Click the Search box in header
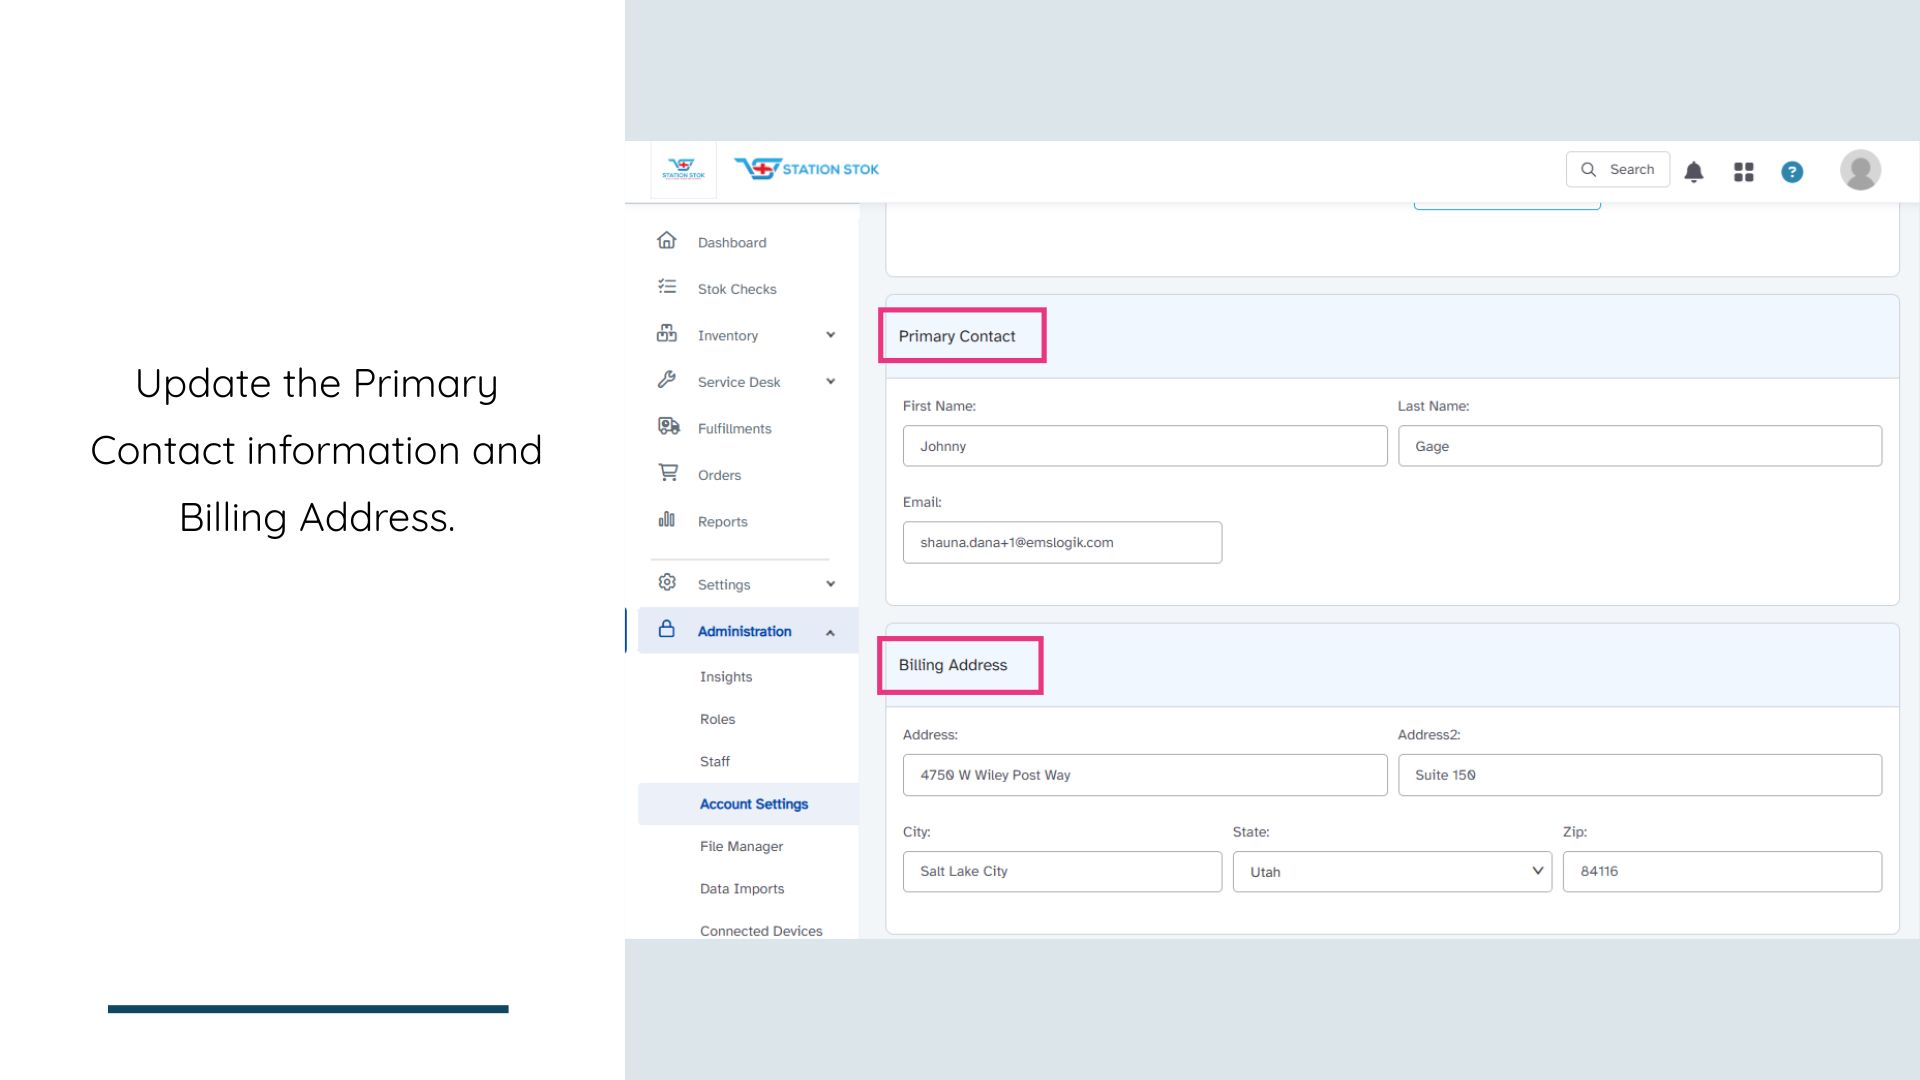This screenshot has width=1920, height=1080. tap(1617, 169)
